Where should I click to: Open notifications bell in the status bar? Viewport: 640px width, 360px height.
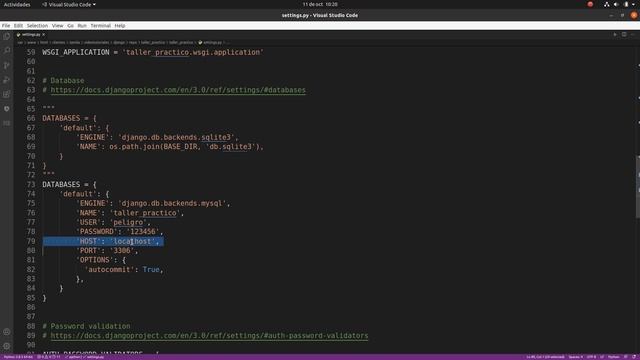coord(635,357)
